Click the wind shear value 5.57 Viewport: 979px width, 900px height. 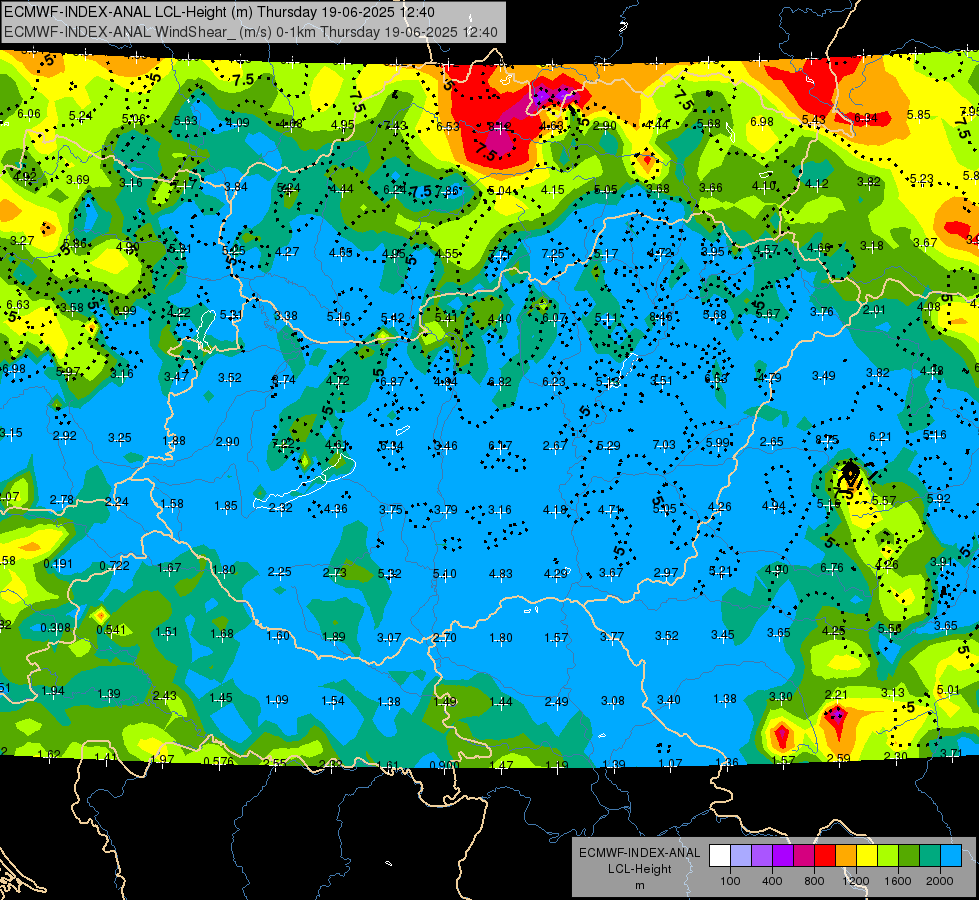(883, 501)
